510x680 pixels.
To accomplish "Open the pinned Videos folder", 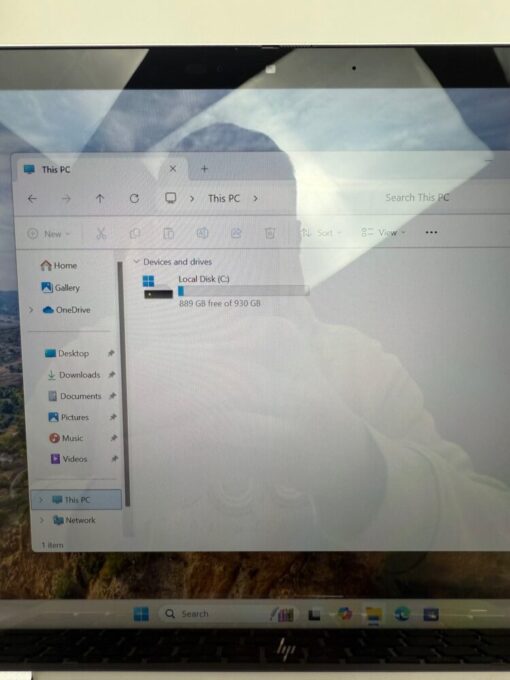I will click(69, 459).
